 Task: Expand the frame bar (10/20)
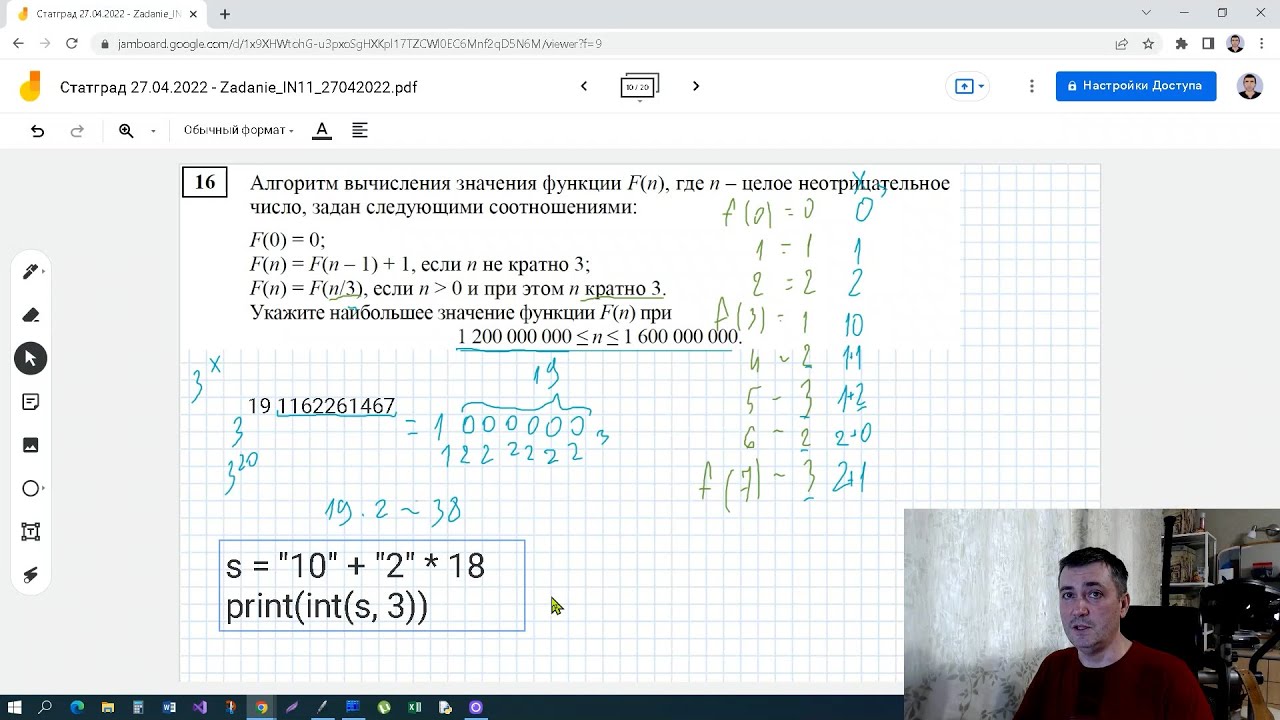(x=639, y=88)
